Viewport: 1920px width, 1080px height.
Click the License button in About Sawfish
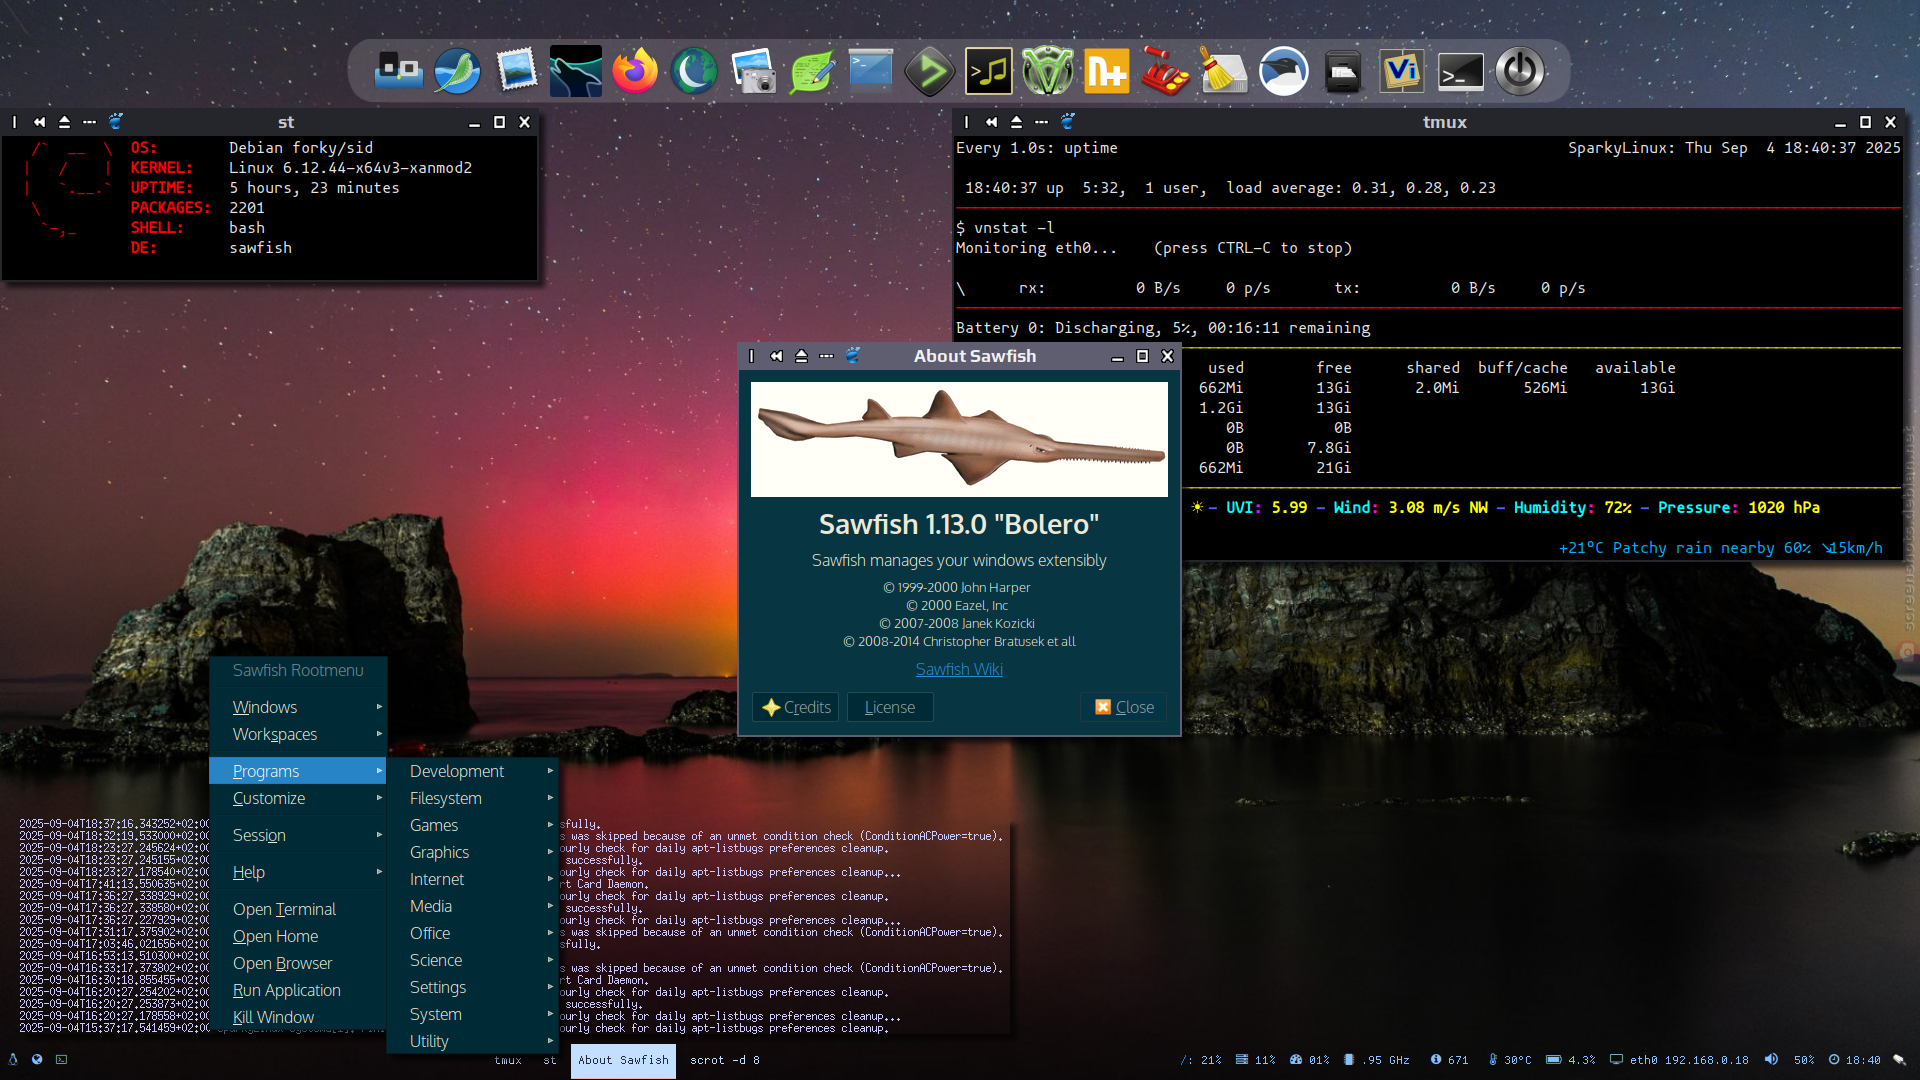890,707
